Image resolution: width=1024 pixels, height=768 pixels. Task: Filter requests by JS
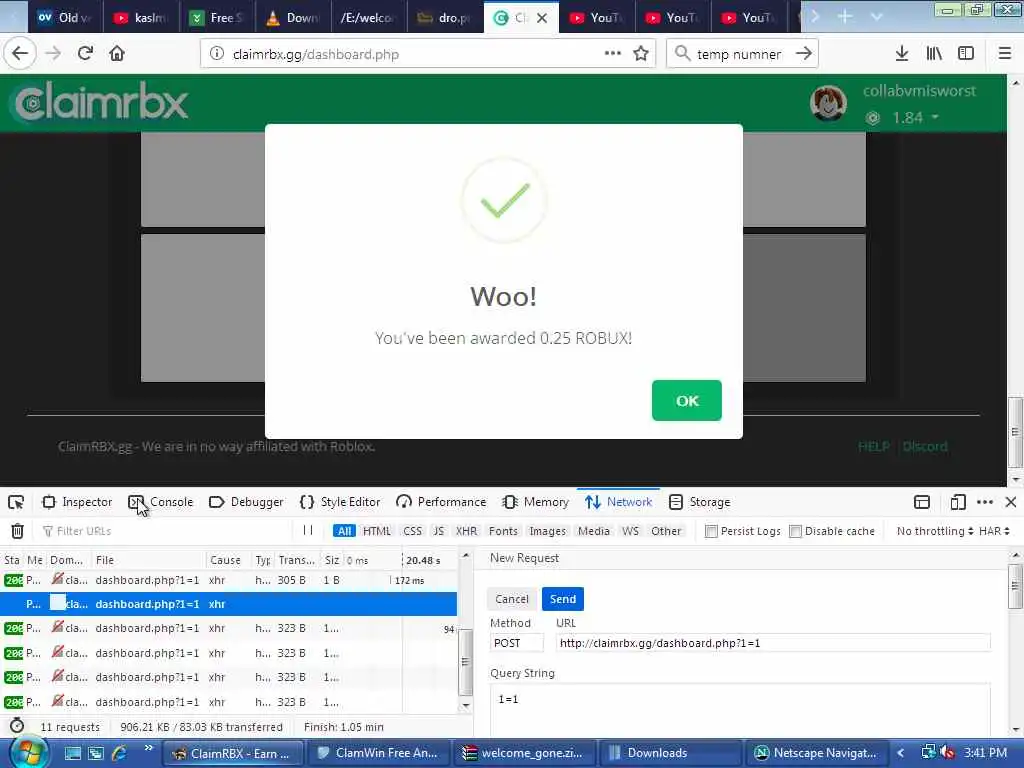pos(438,531)
